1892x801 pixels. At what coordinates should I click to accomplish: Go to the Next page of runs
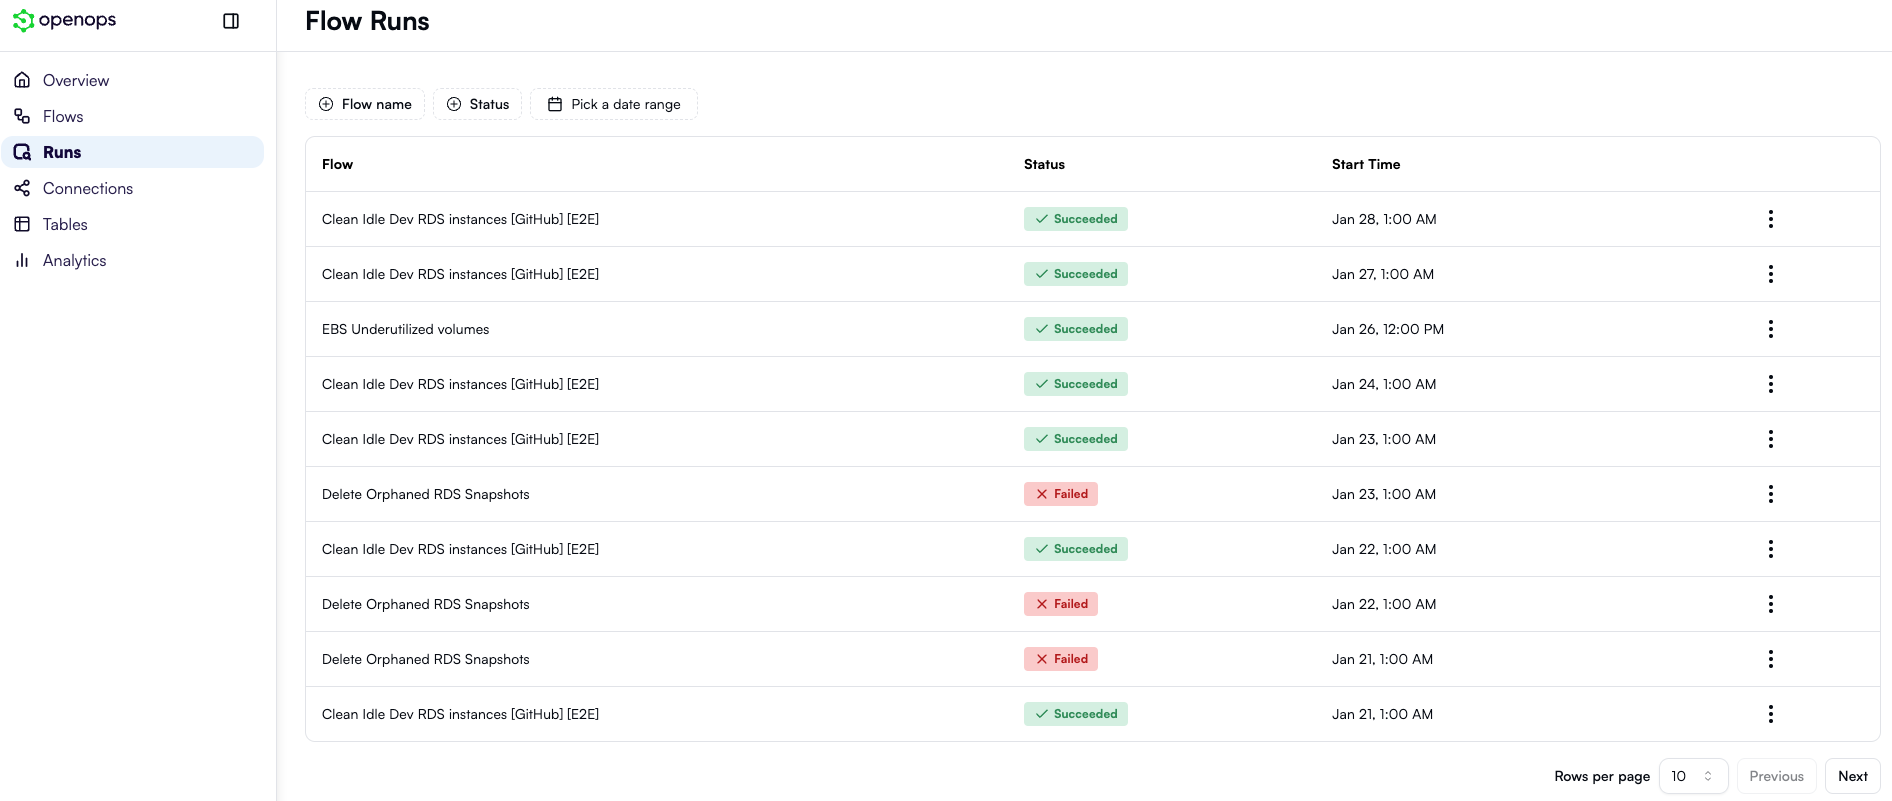click(1852, 776)
